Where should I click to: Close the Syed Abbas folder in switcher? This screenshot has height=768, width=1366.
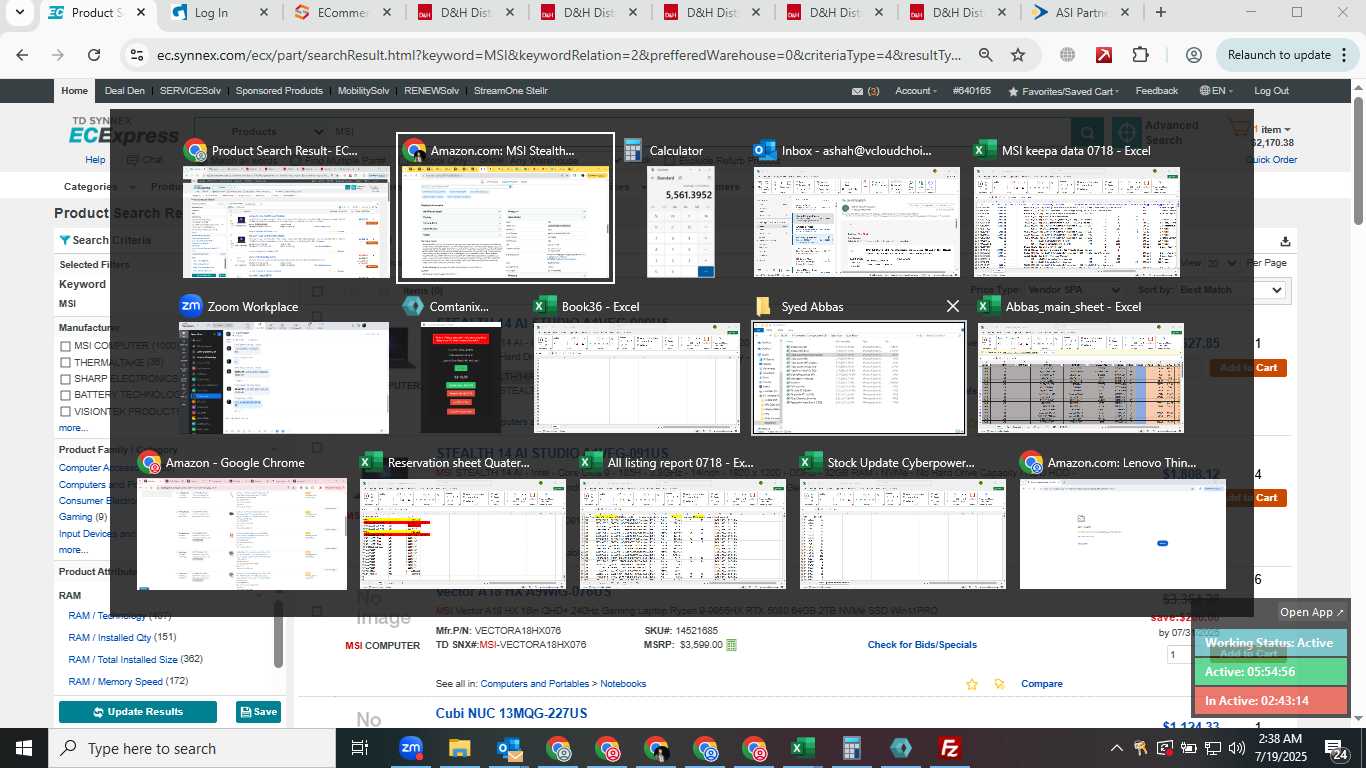[952, 306]
